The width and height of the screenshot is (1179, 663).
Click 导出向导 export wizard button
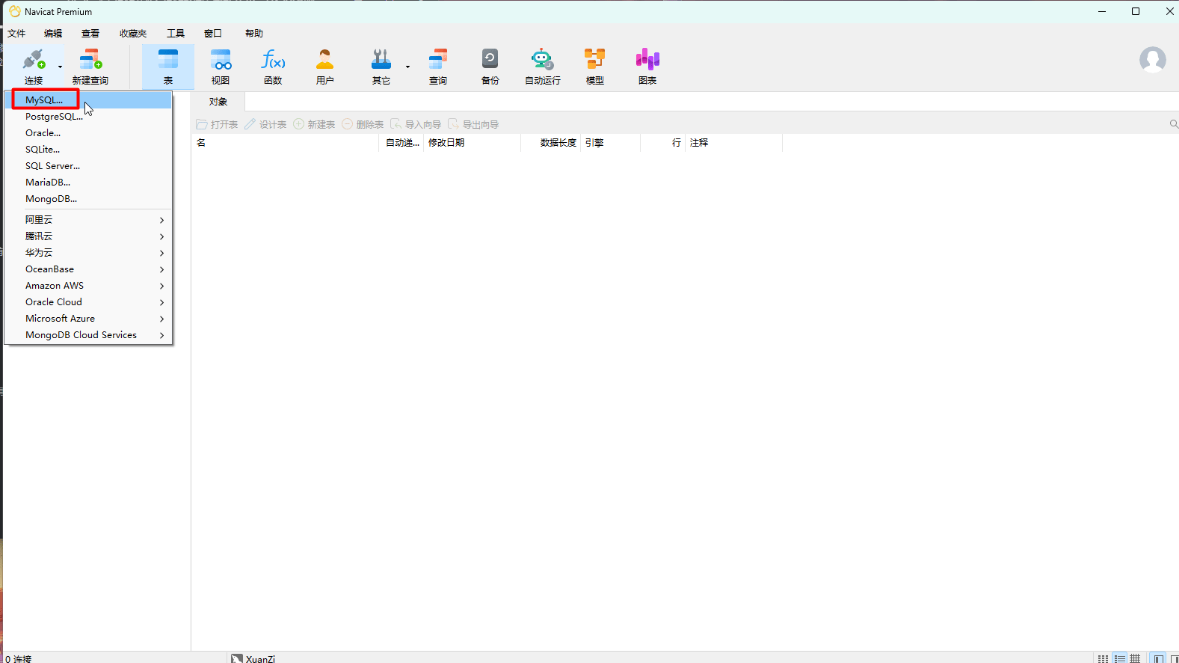[x=474, y=124]
